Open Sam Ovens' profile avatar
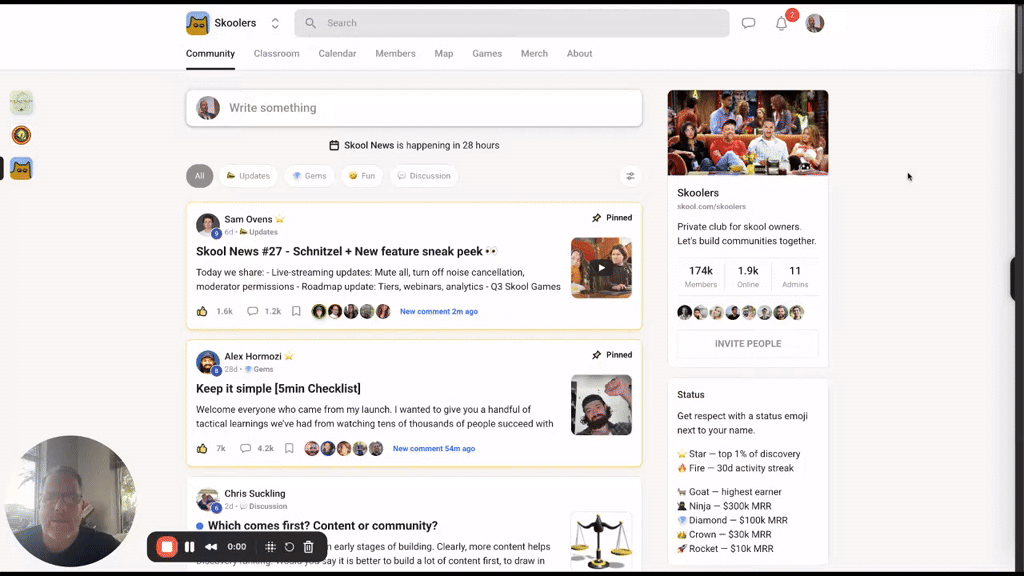 208,225
